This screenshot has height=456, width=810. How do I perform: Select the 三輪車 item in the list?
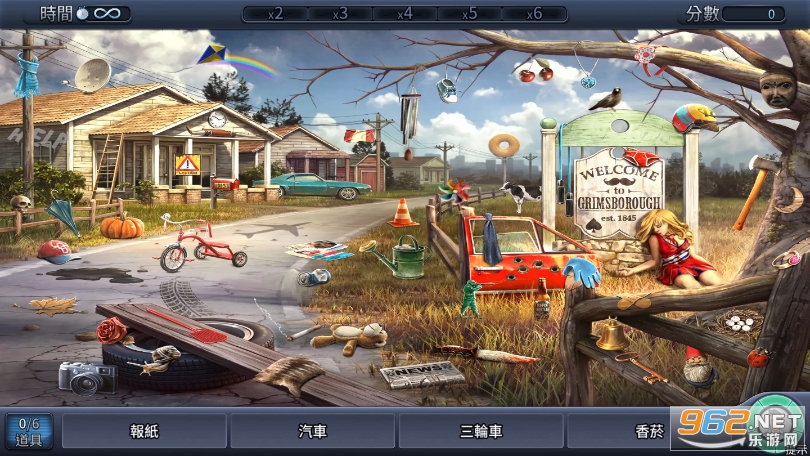(481, 432)
